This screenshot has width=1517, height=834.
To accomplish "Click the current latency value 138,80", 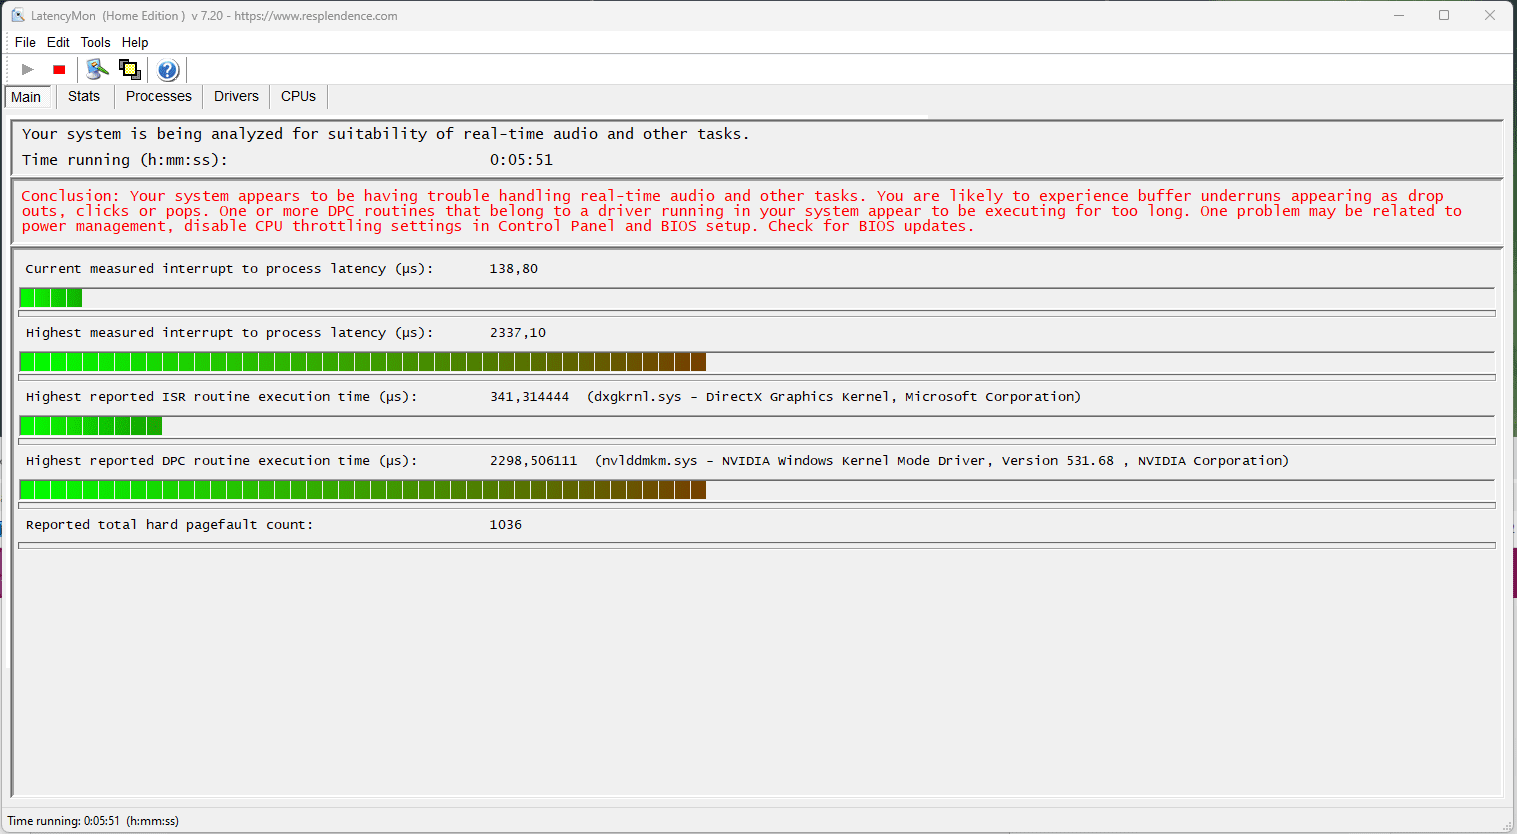I will 514,269.
